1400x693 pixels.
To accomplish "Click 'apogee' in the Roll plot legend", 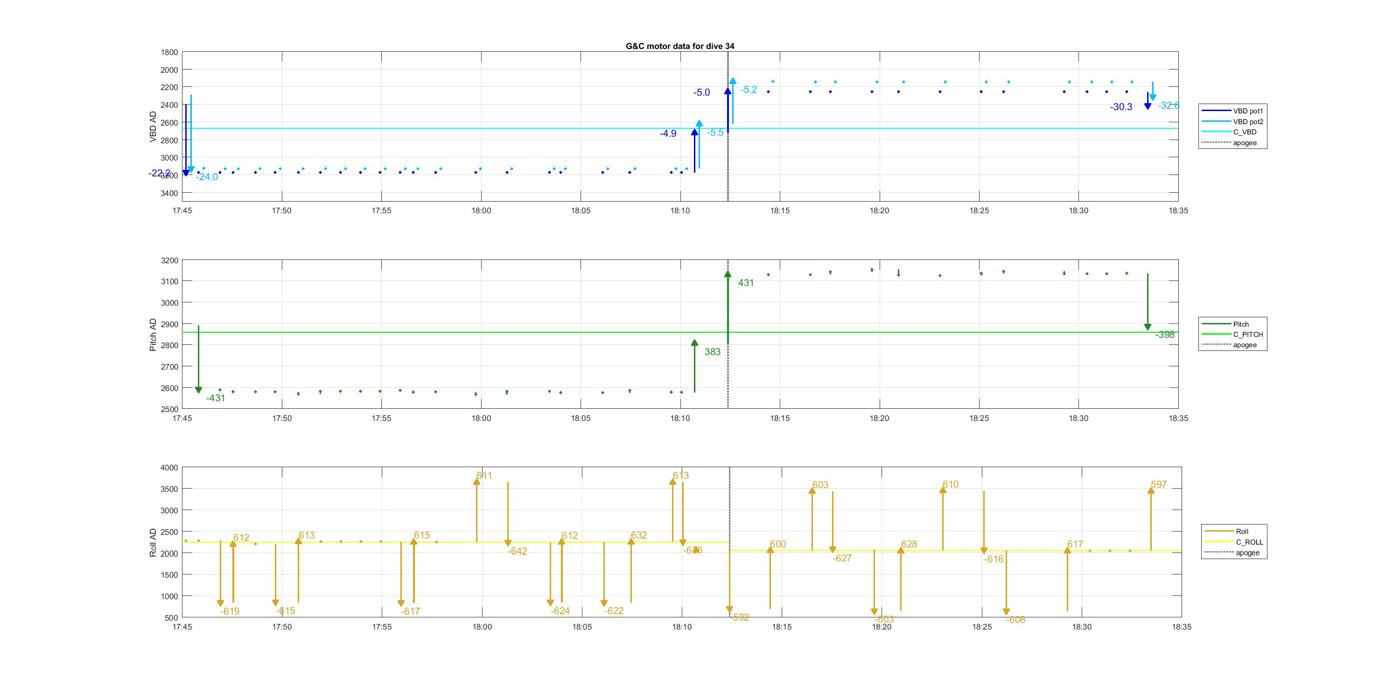I will point(1248,552).
